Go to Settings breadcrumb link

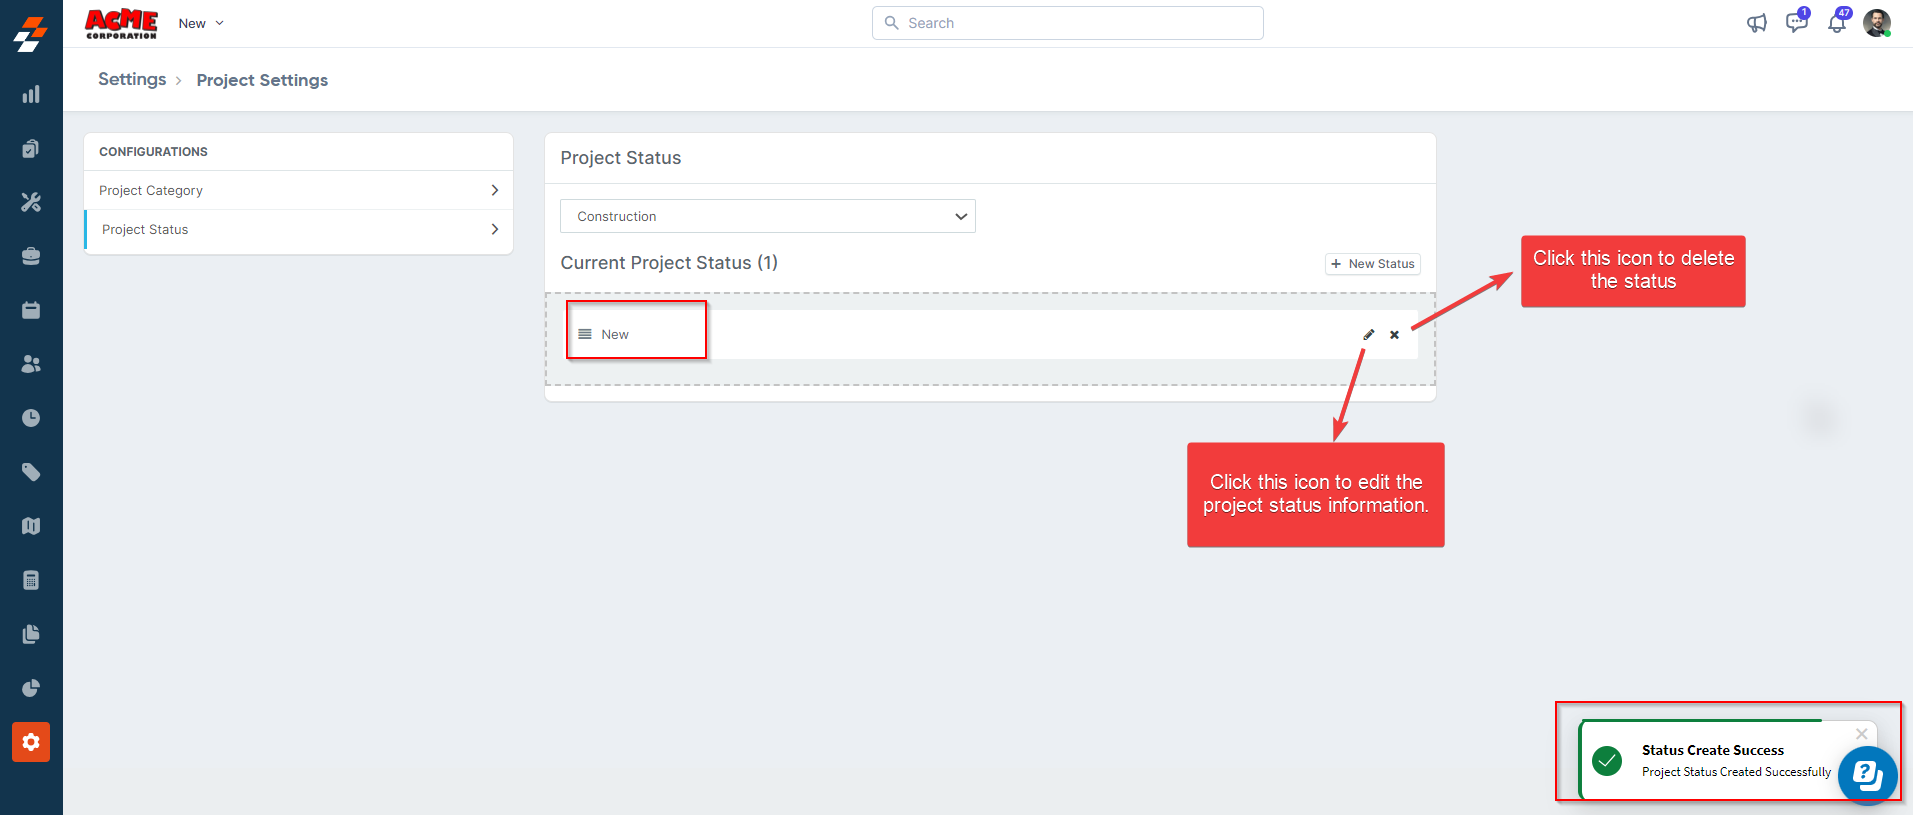pos(132,79)
